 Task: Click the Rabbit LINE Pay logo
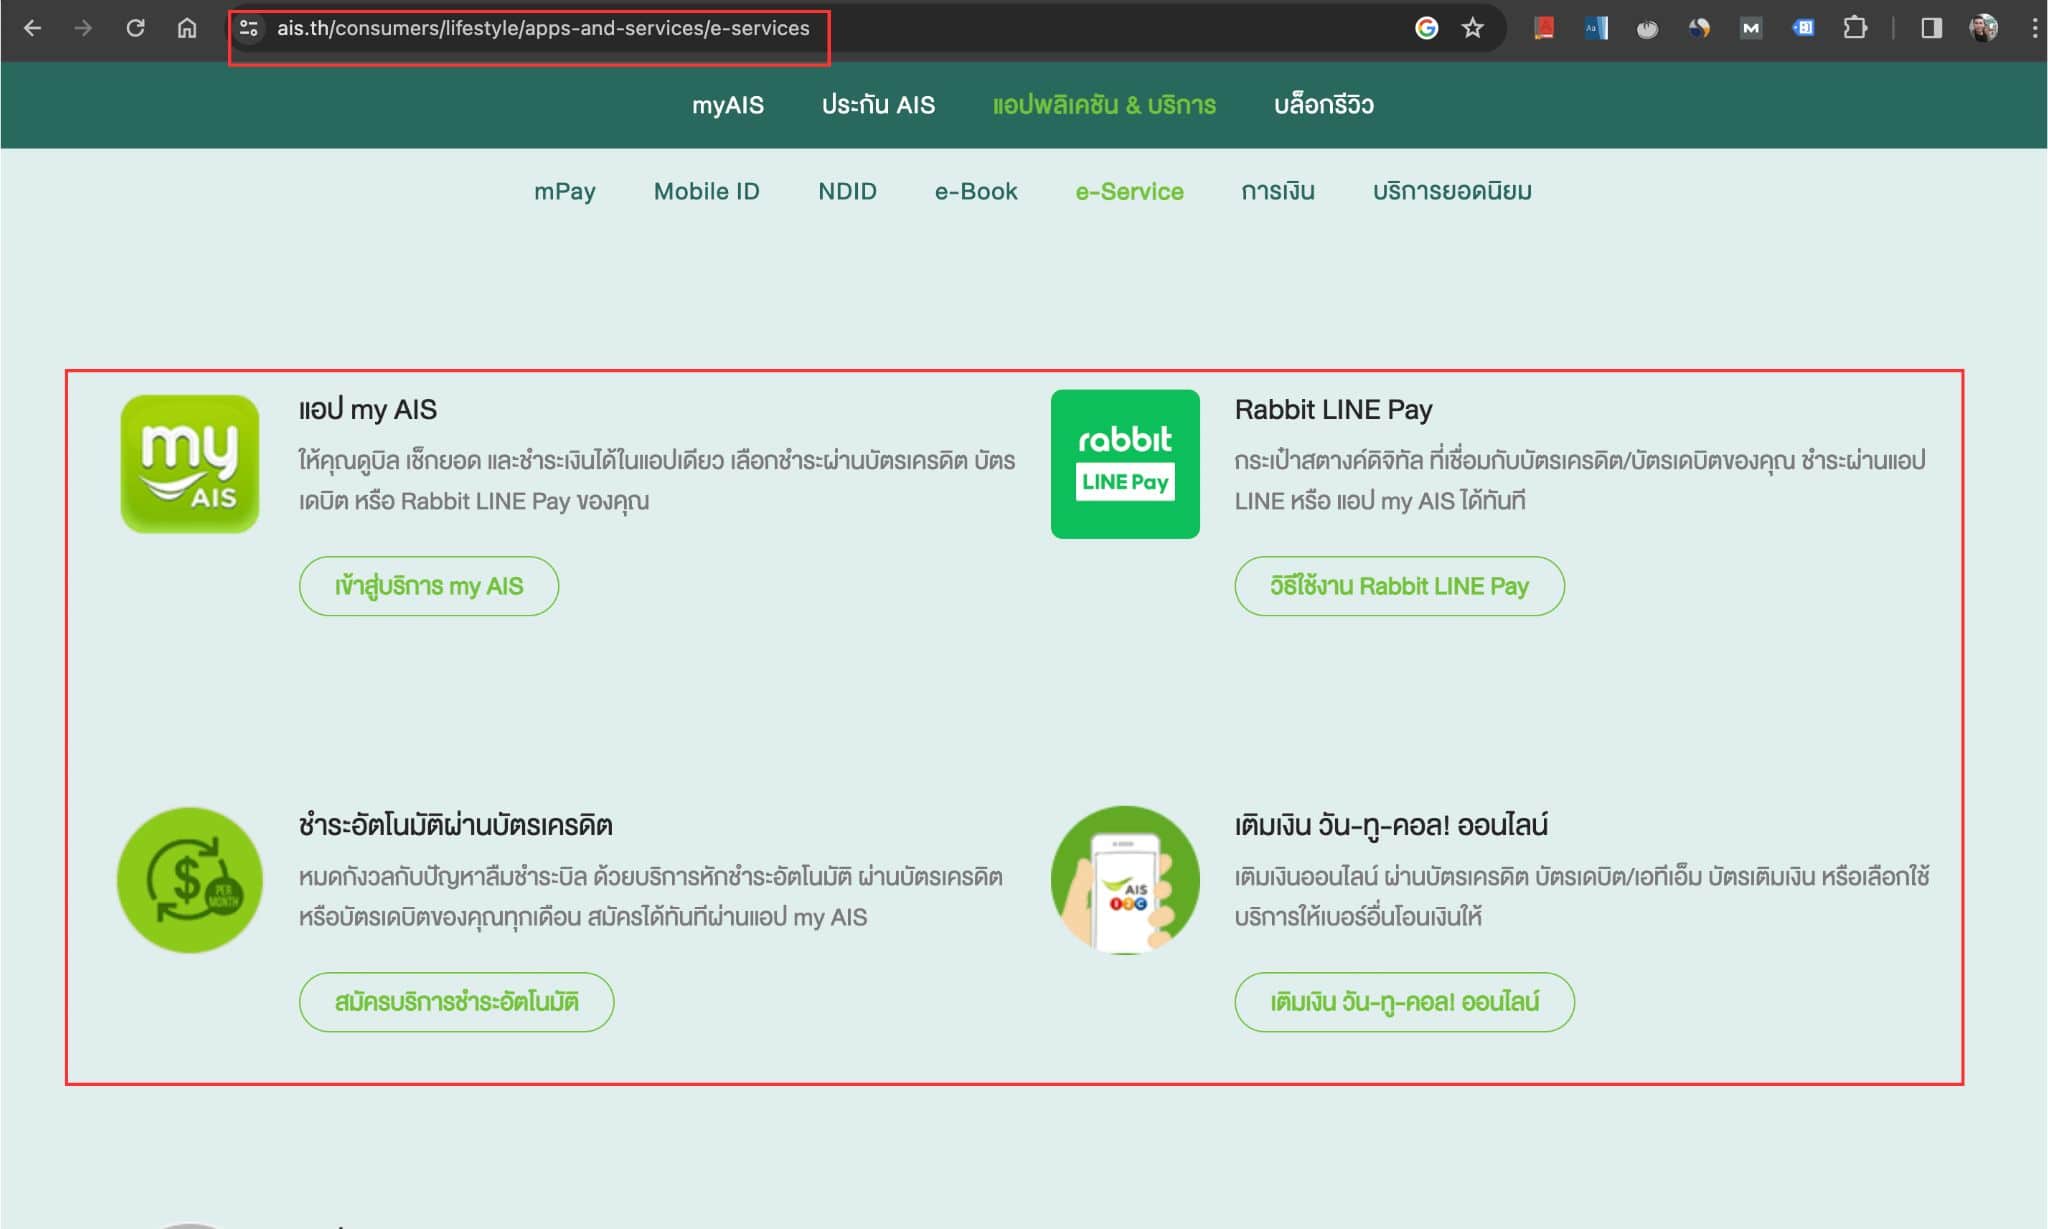(x=1125, y=464)
